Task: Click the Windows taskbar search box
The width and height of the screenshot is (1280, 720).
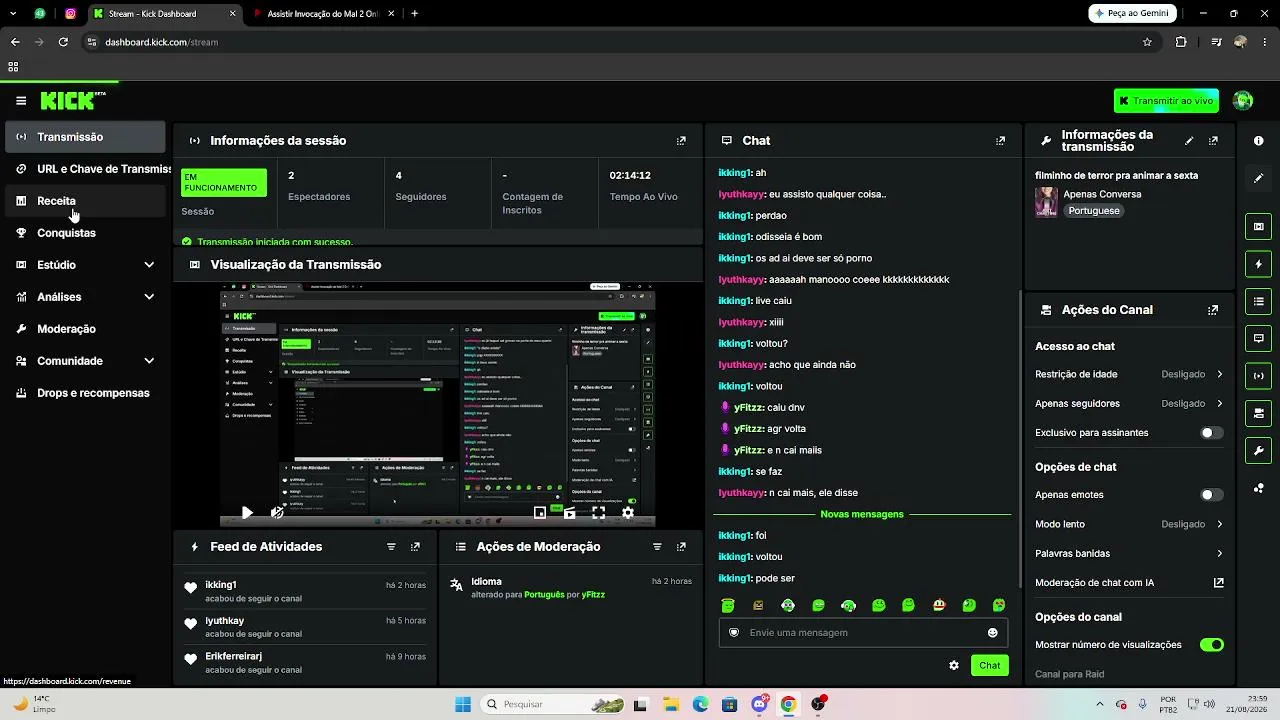Action: [x=553, y=704]
